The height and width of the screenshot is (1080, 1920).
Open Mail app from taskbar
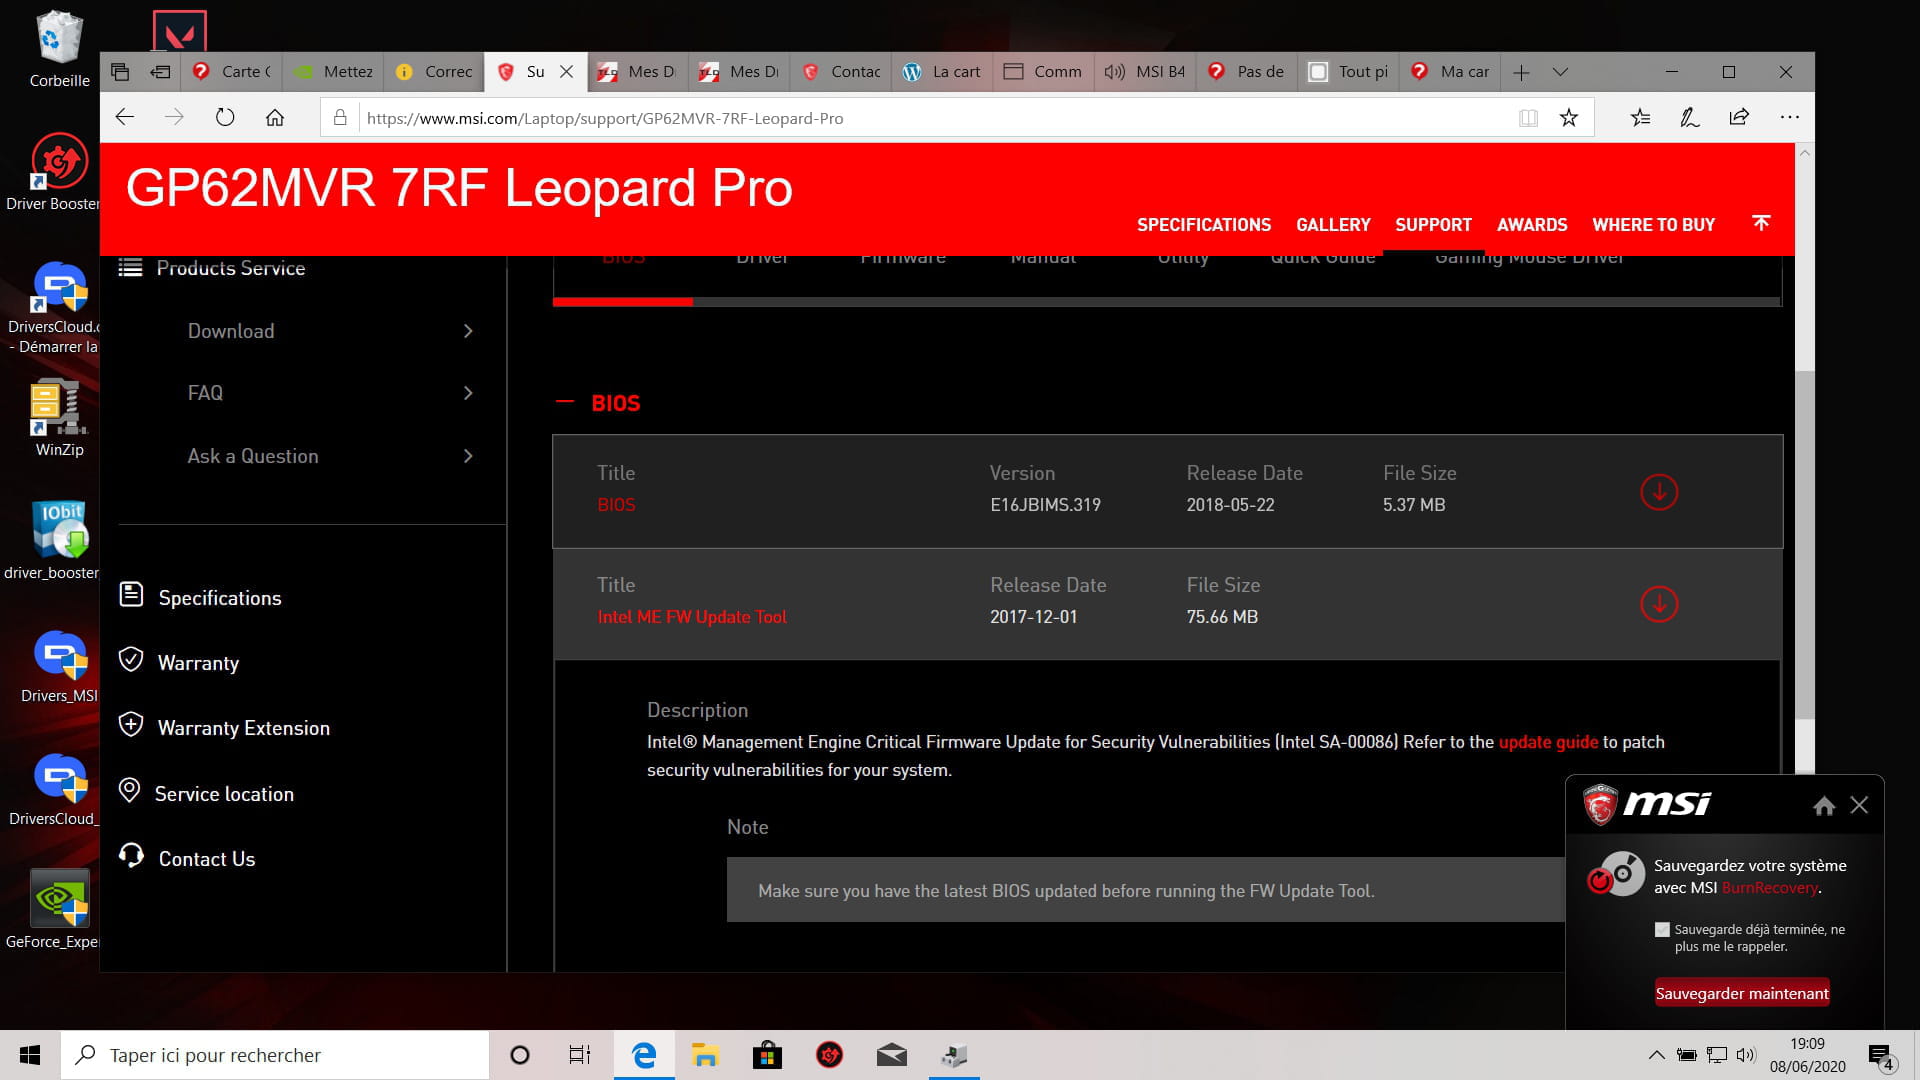tap(891, 1055)
